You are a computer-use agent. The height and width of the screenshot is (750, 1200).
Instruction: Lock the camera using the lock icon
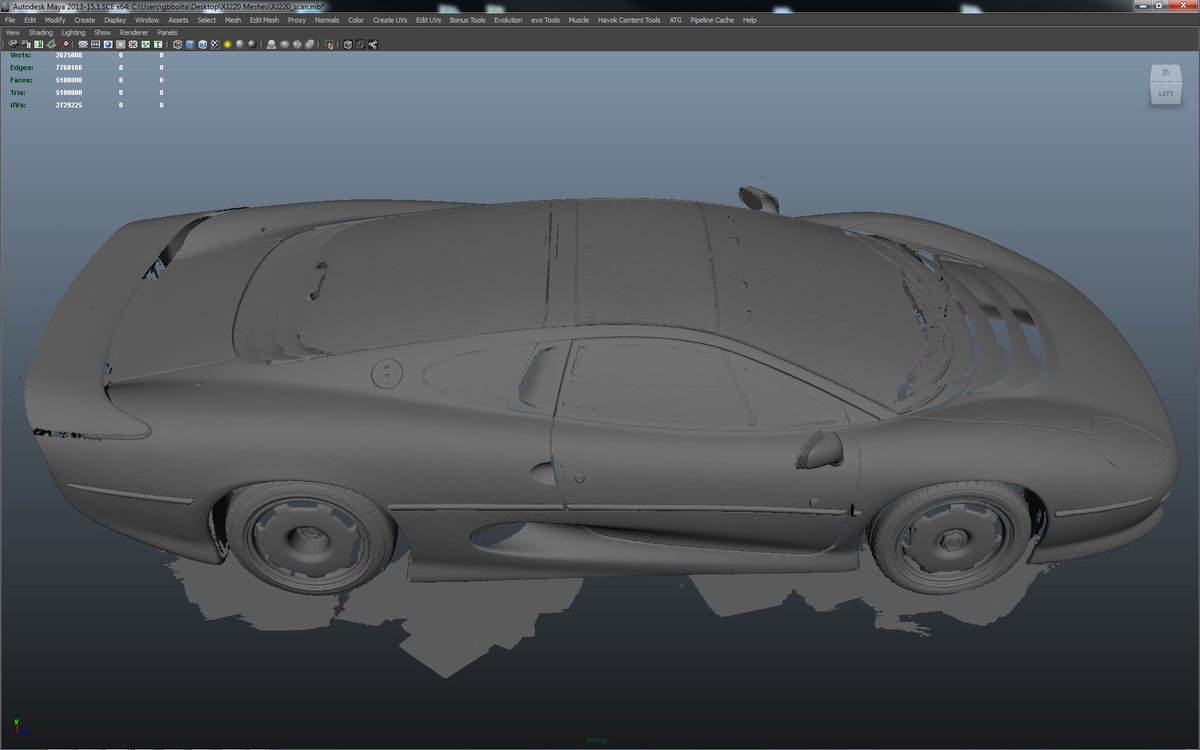(25, 45)
